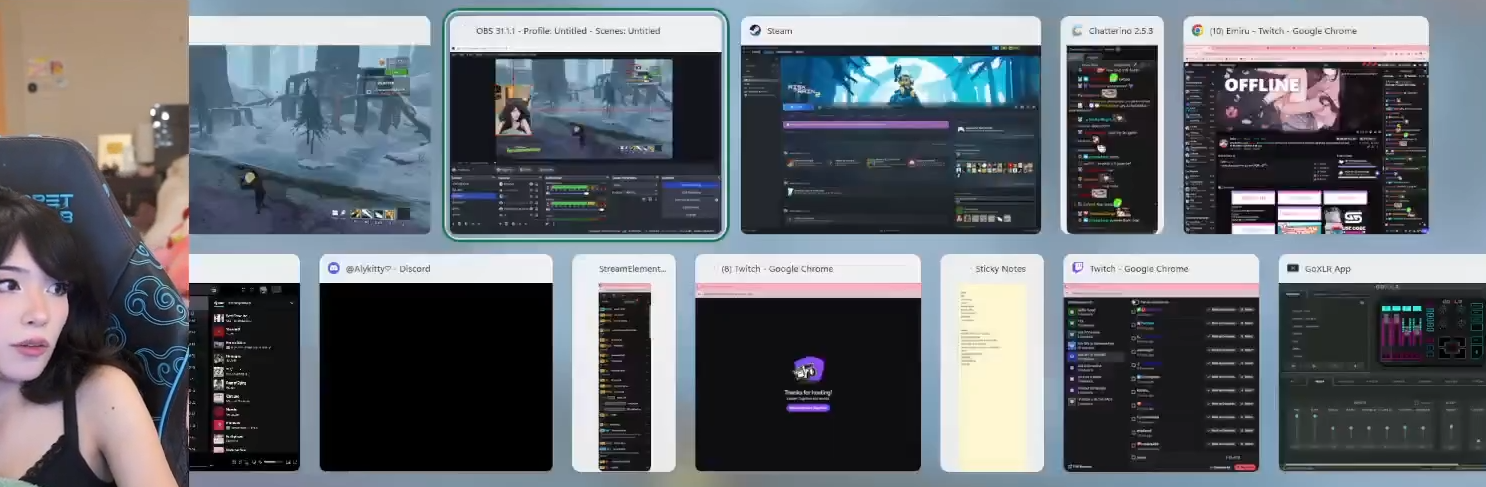
Task: Switch to the Twitch moderator list Chrome preview
Action: tap(1161, 363)
